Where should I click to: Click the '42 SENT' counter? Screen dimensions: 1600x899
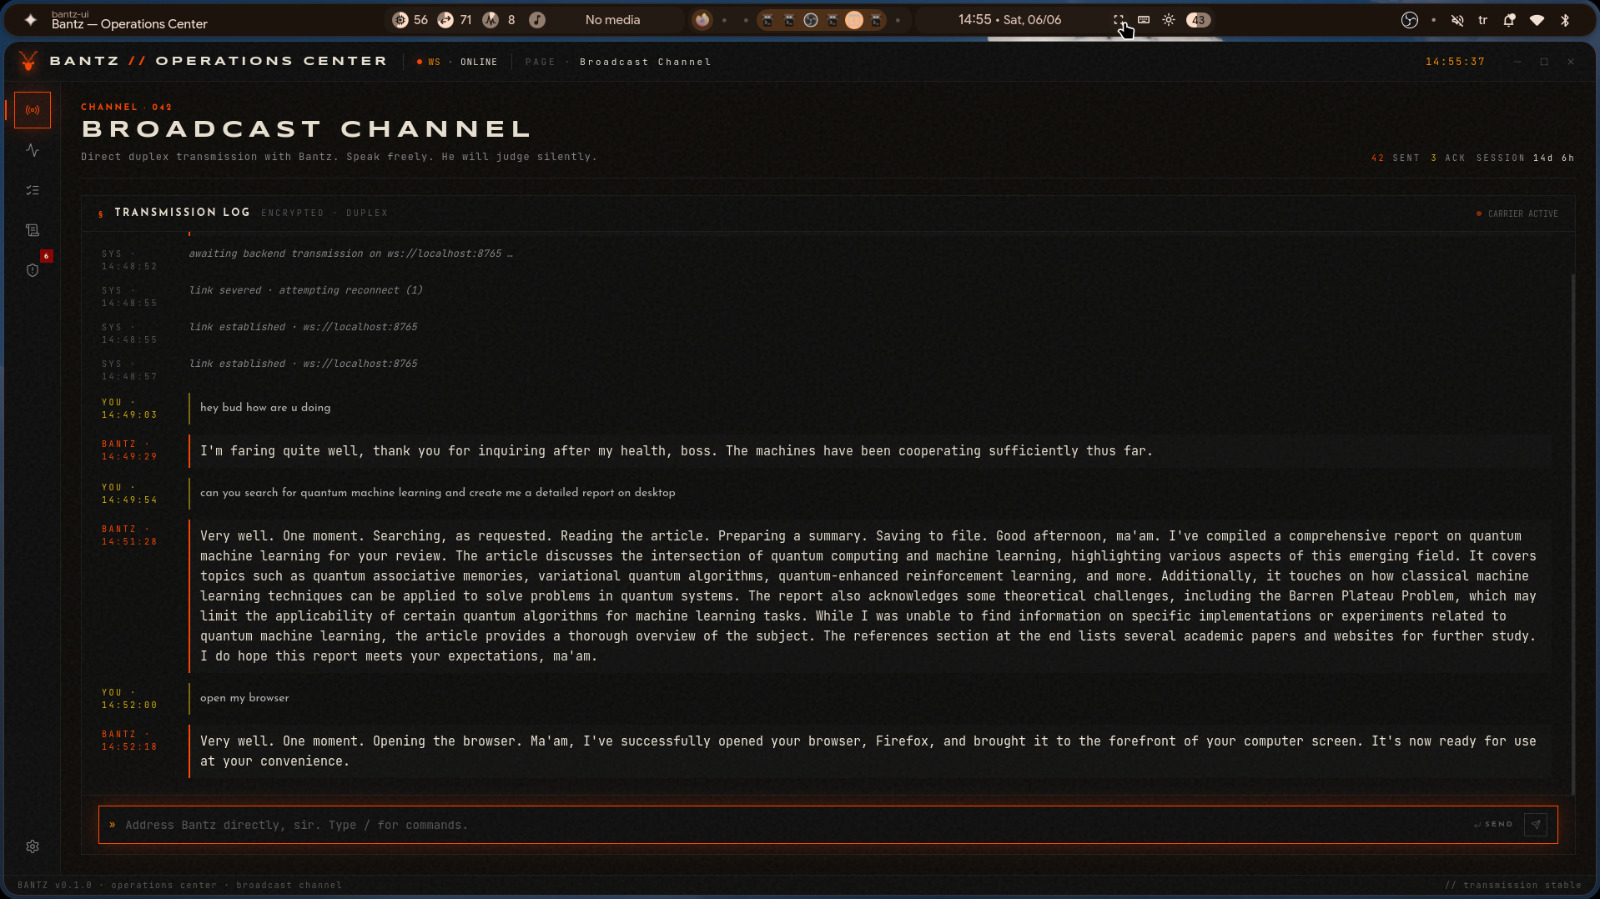pos(1395,158)
